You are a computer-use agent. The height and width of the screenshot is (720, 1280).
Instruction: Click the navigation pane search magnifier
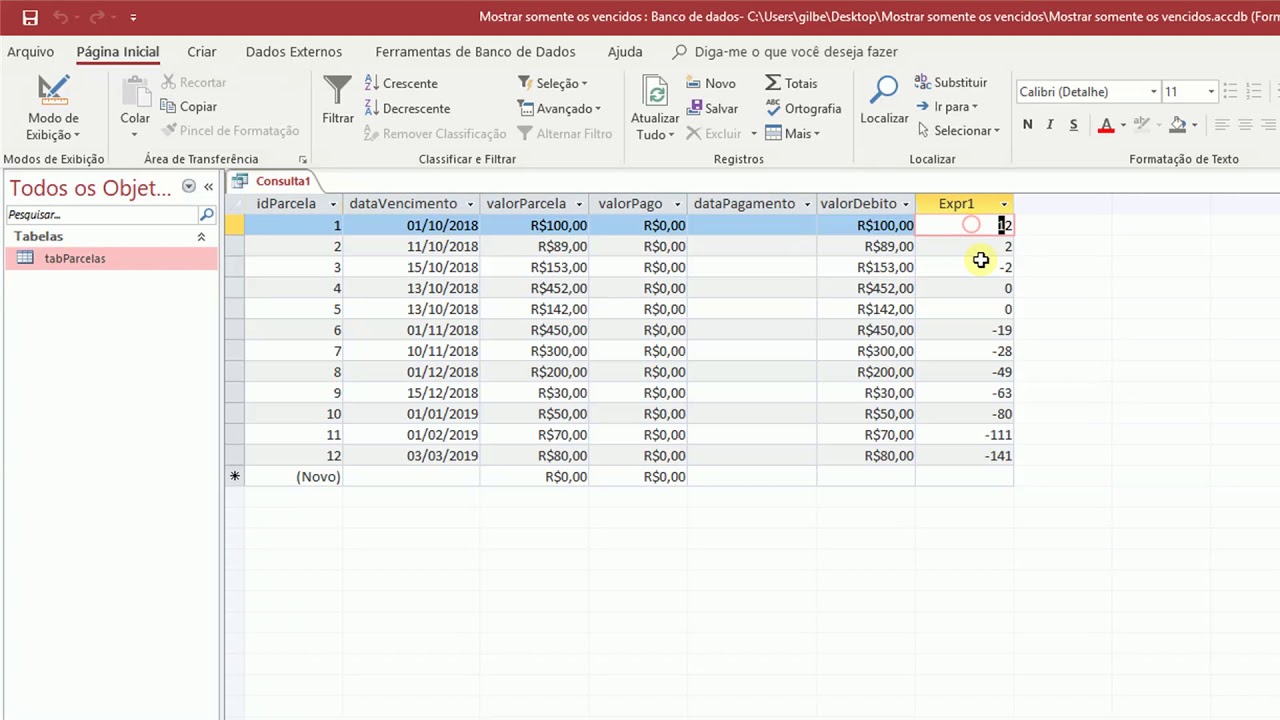[206, 214]
